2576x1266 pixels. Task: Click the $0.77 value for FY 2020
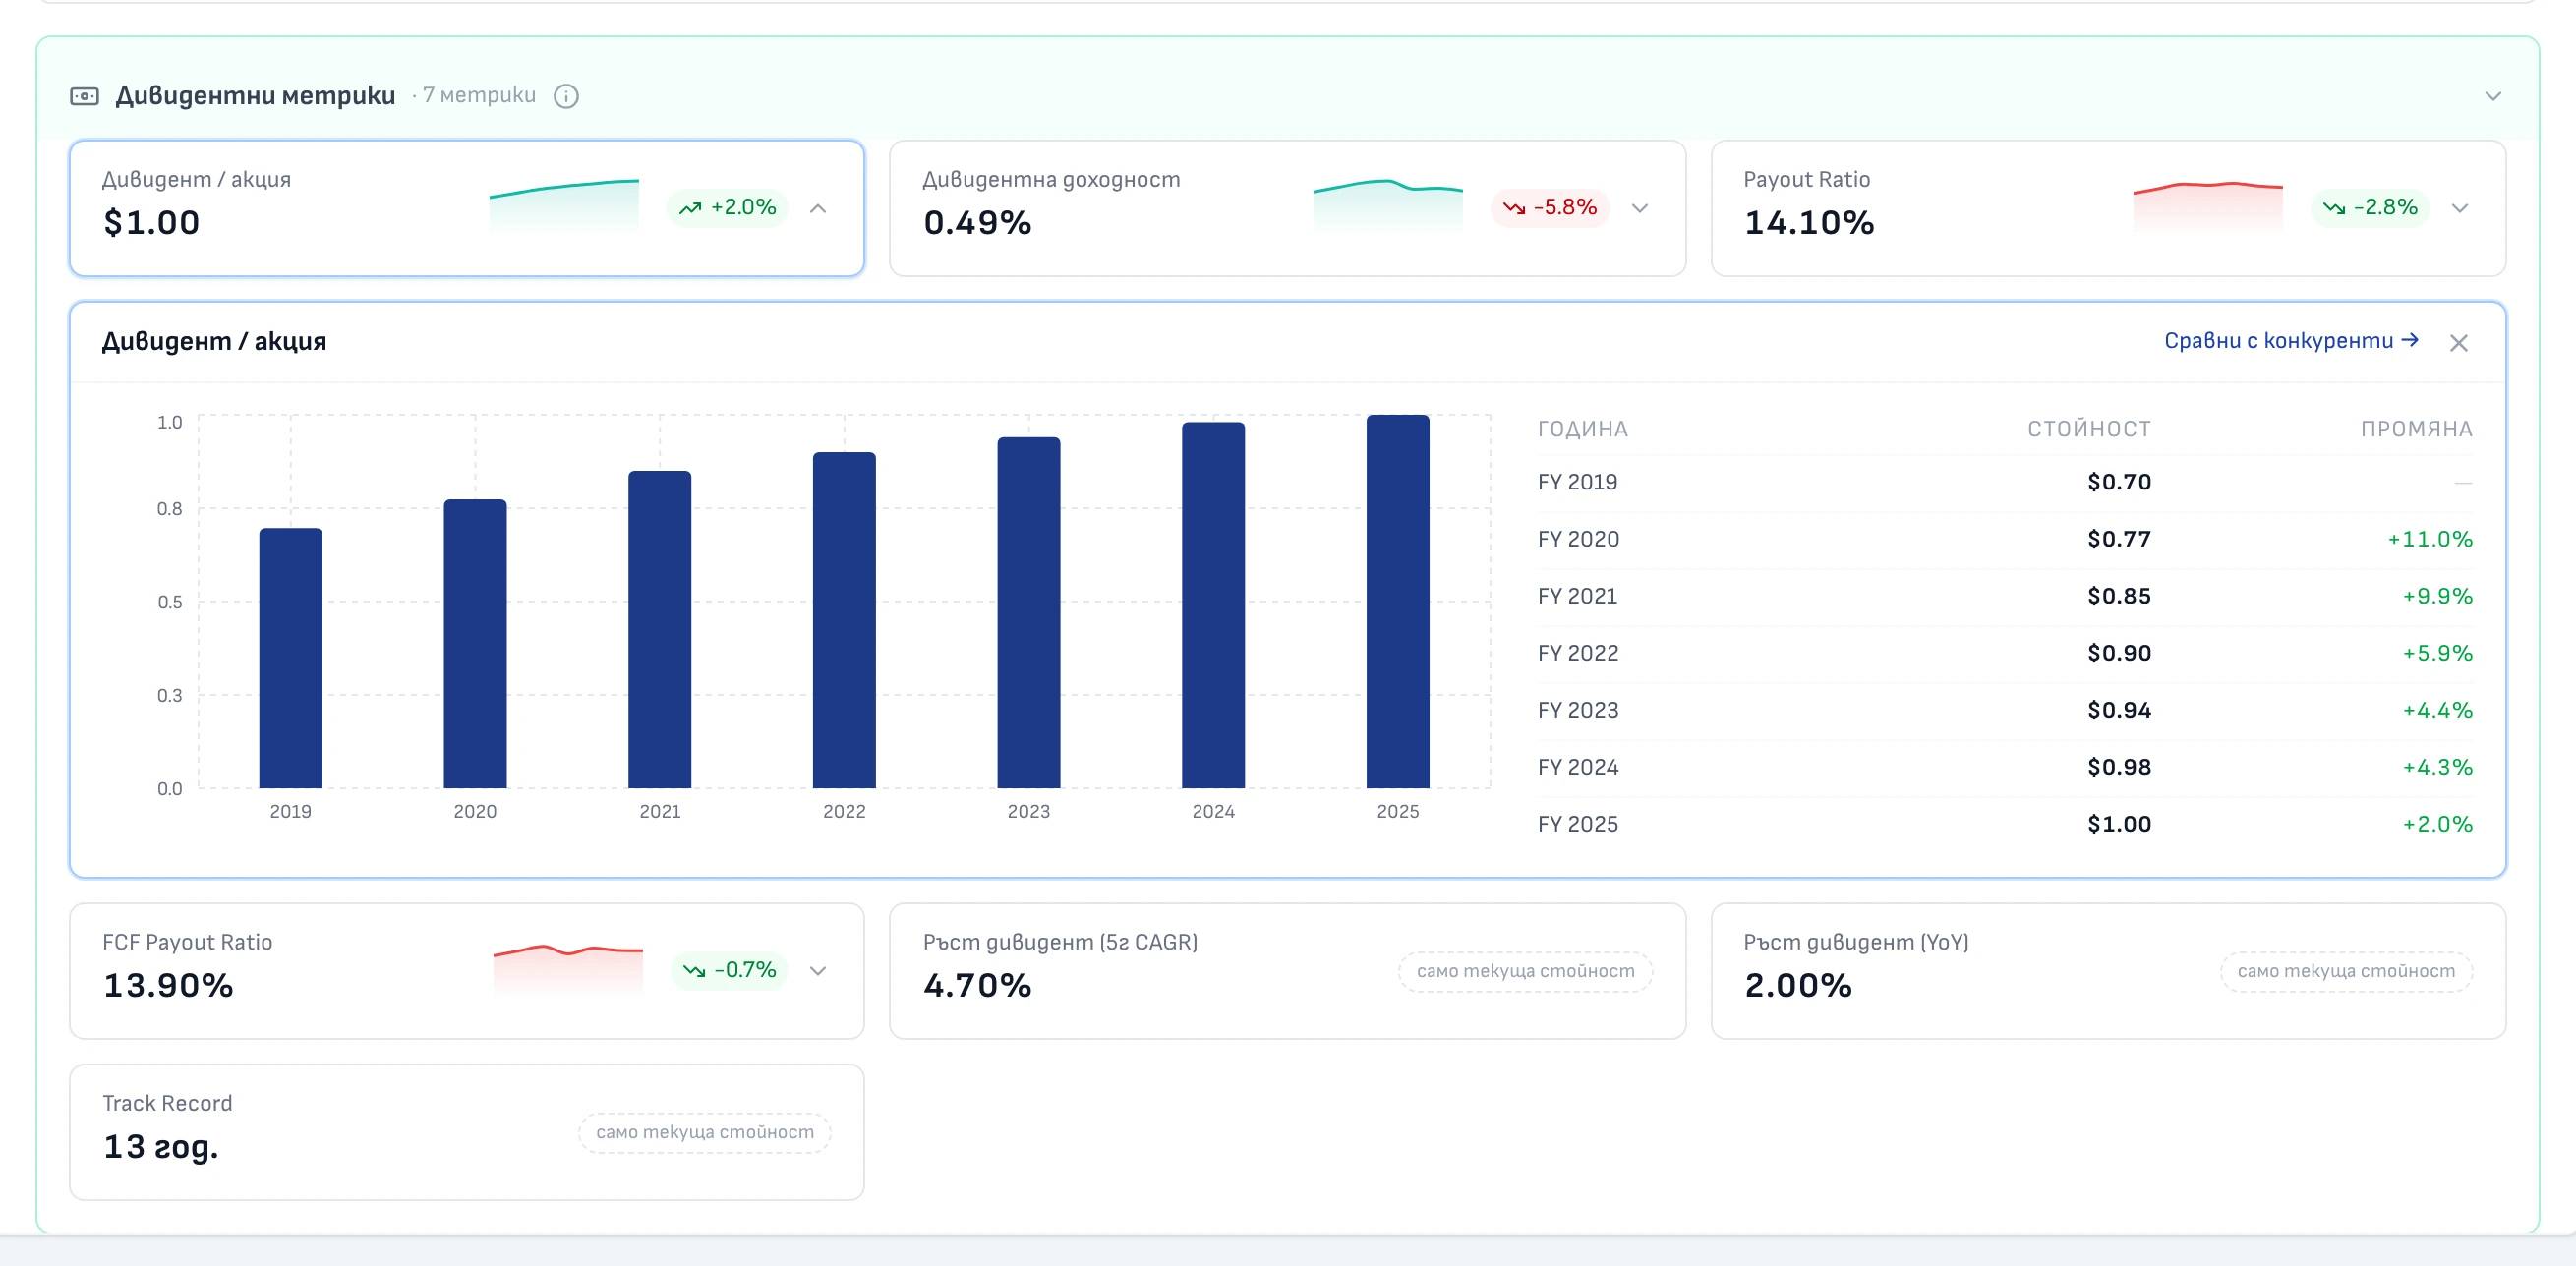[x=2119, y=539]
